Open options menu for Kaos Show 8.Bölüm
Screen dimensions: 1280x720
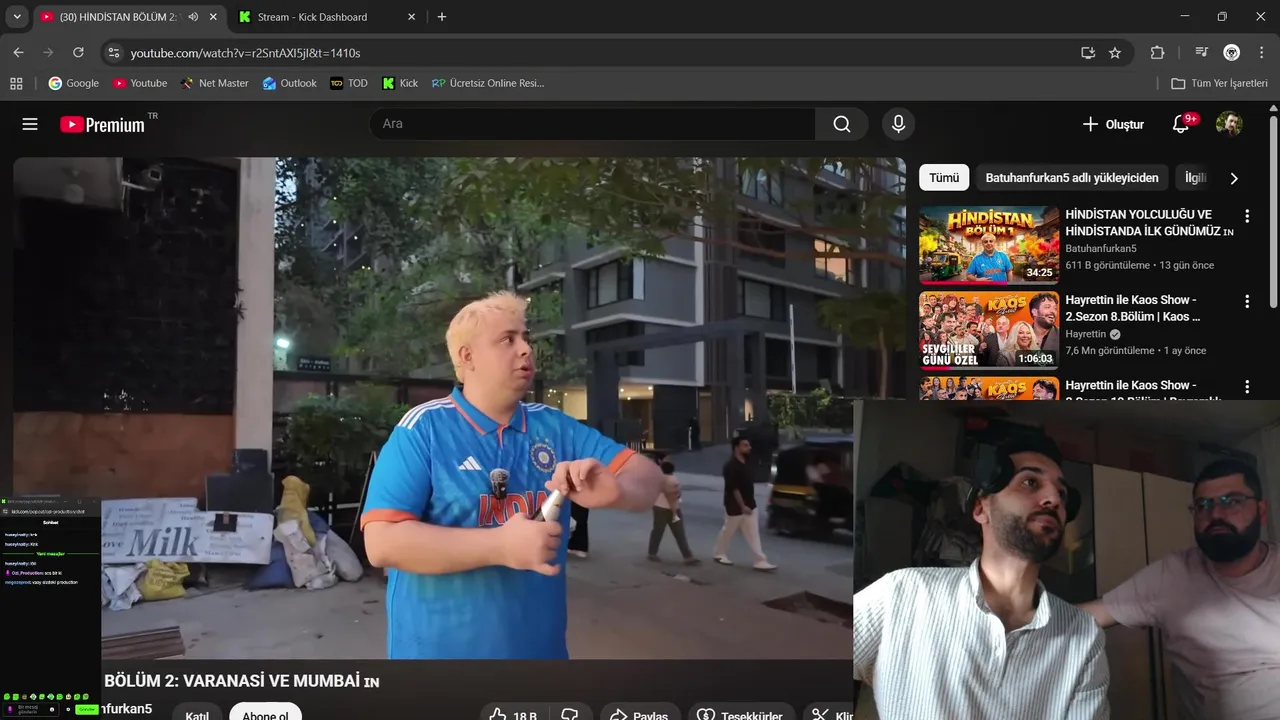click(1246, 301)
